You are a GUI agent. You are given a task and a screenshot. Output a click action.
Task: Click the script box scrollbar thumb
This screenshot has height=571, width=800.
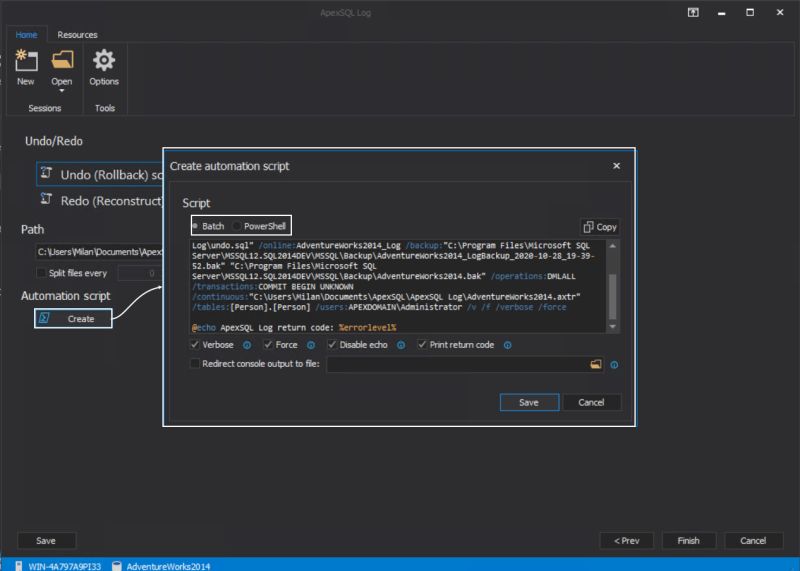(x=613, y=296)
